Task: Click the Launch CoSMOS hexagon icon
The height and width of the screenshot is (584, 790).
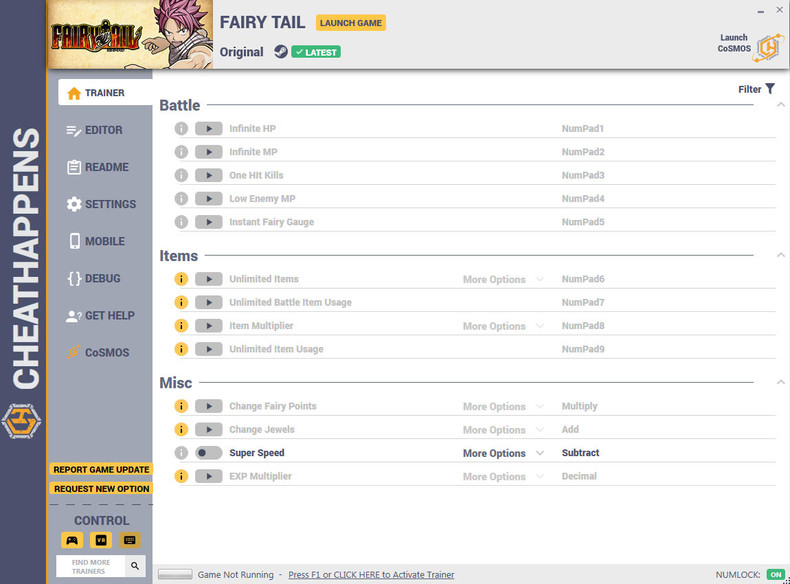Action: [x=768, y=48]
